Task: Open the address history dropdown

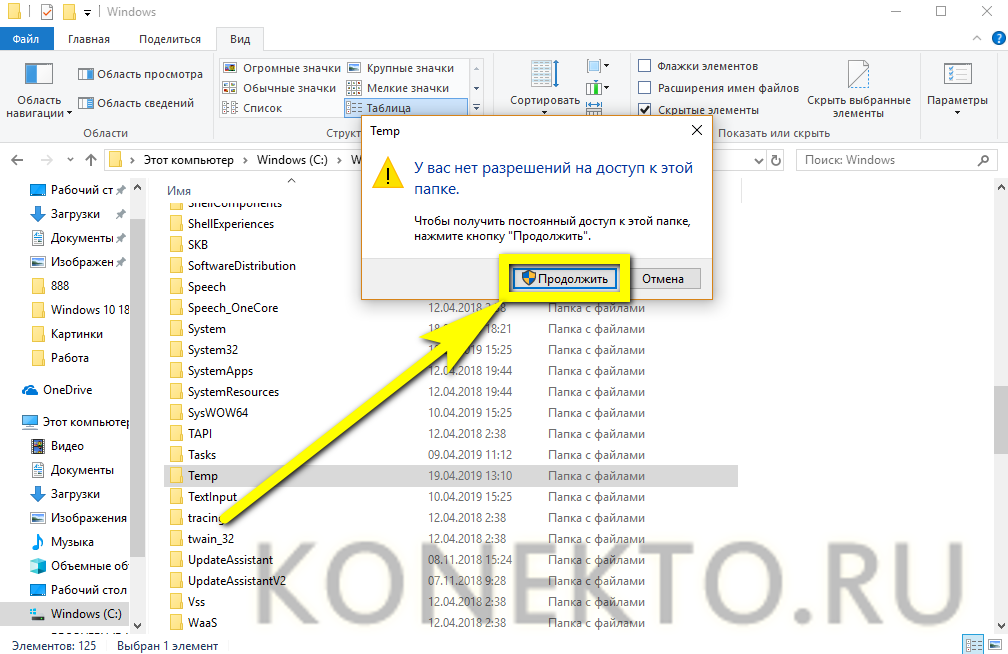Action: point(759,160)
